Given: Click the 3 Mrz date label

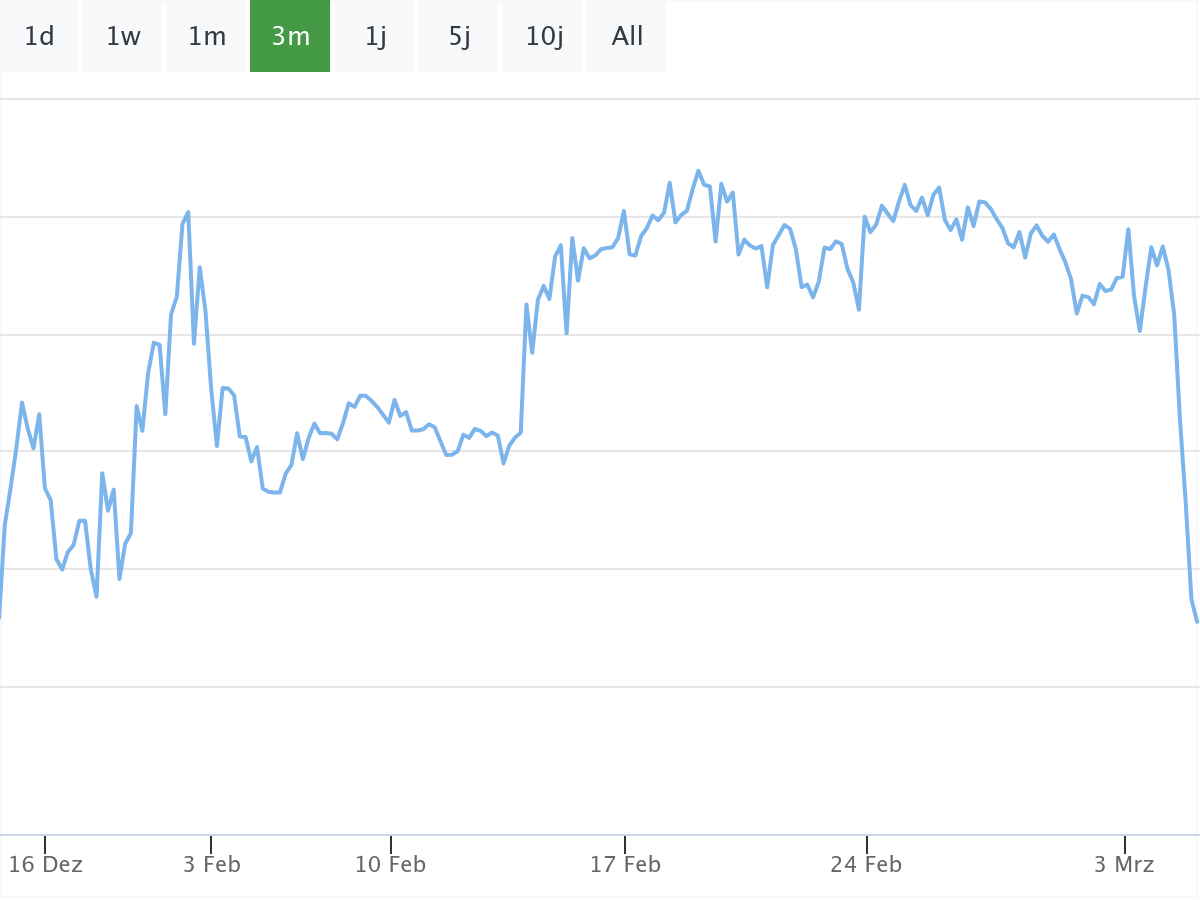Looking at the screenshot, I should pos(1125,865).
